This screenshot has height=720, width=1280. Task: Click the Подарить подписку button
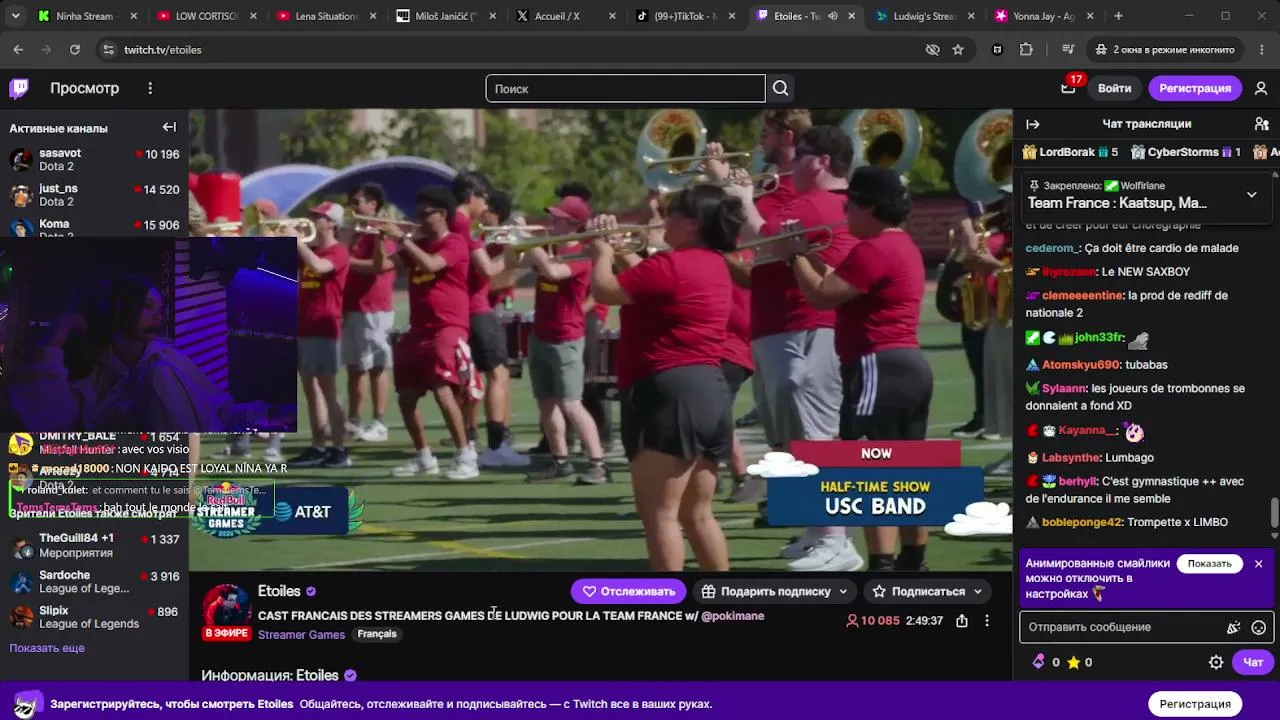[x=766, y=592]
